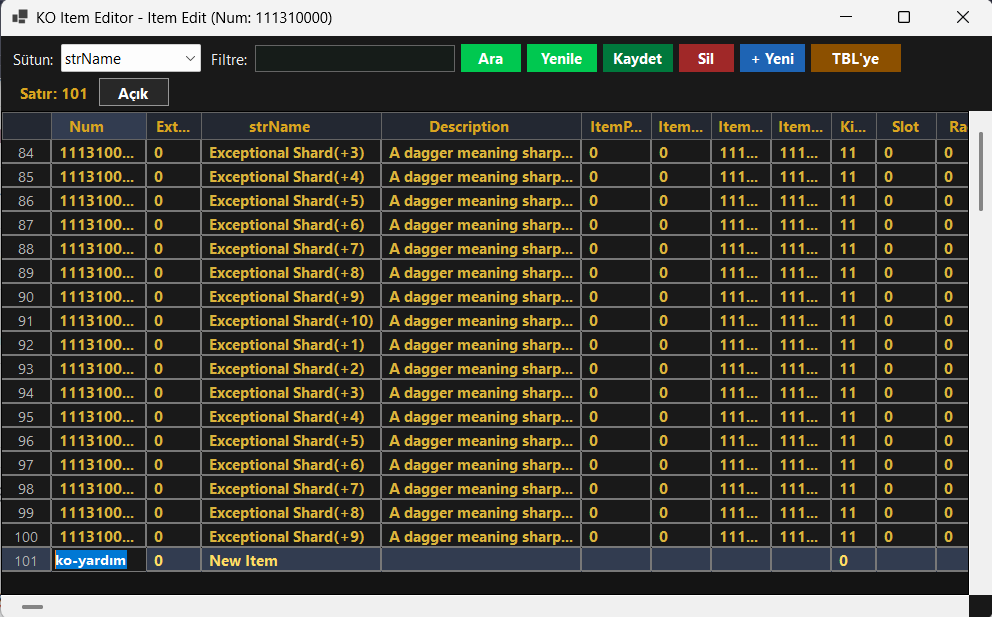
Task: Click the Description cell in row 87
Action: pyautogui.click(x=481, y=225)
